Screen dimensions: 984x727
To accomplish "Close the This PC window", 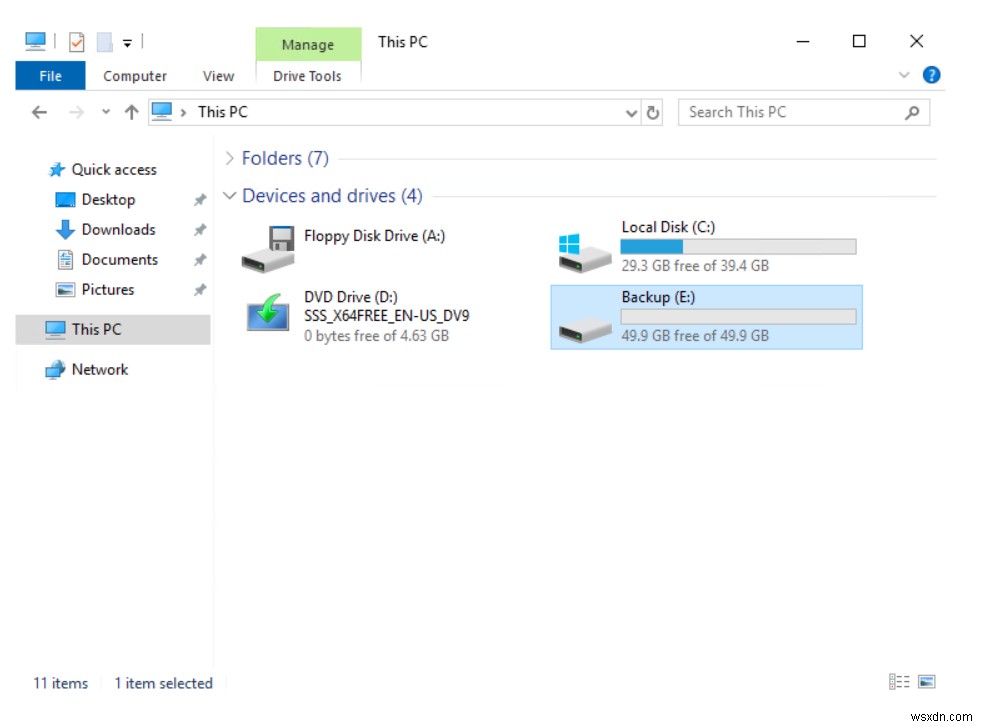I will (916, 41).
